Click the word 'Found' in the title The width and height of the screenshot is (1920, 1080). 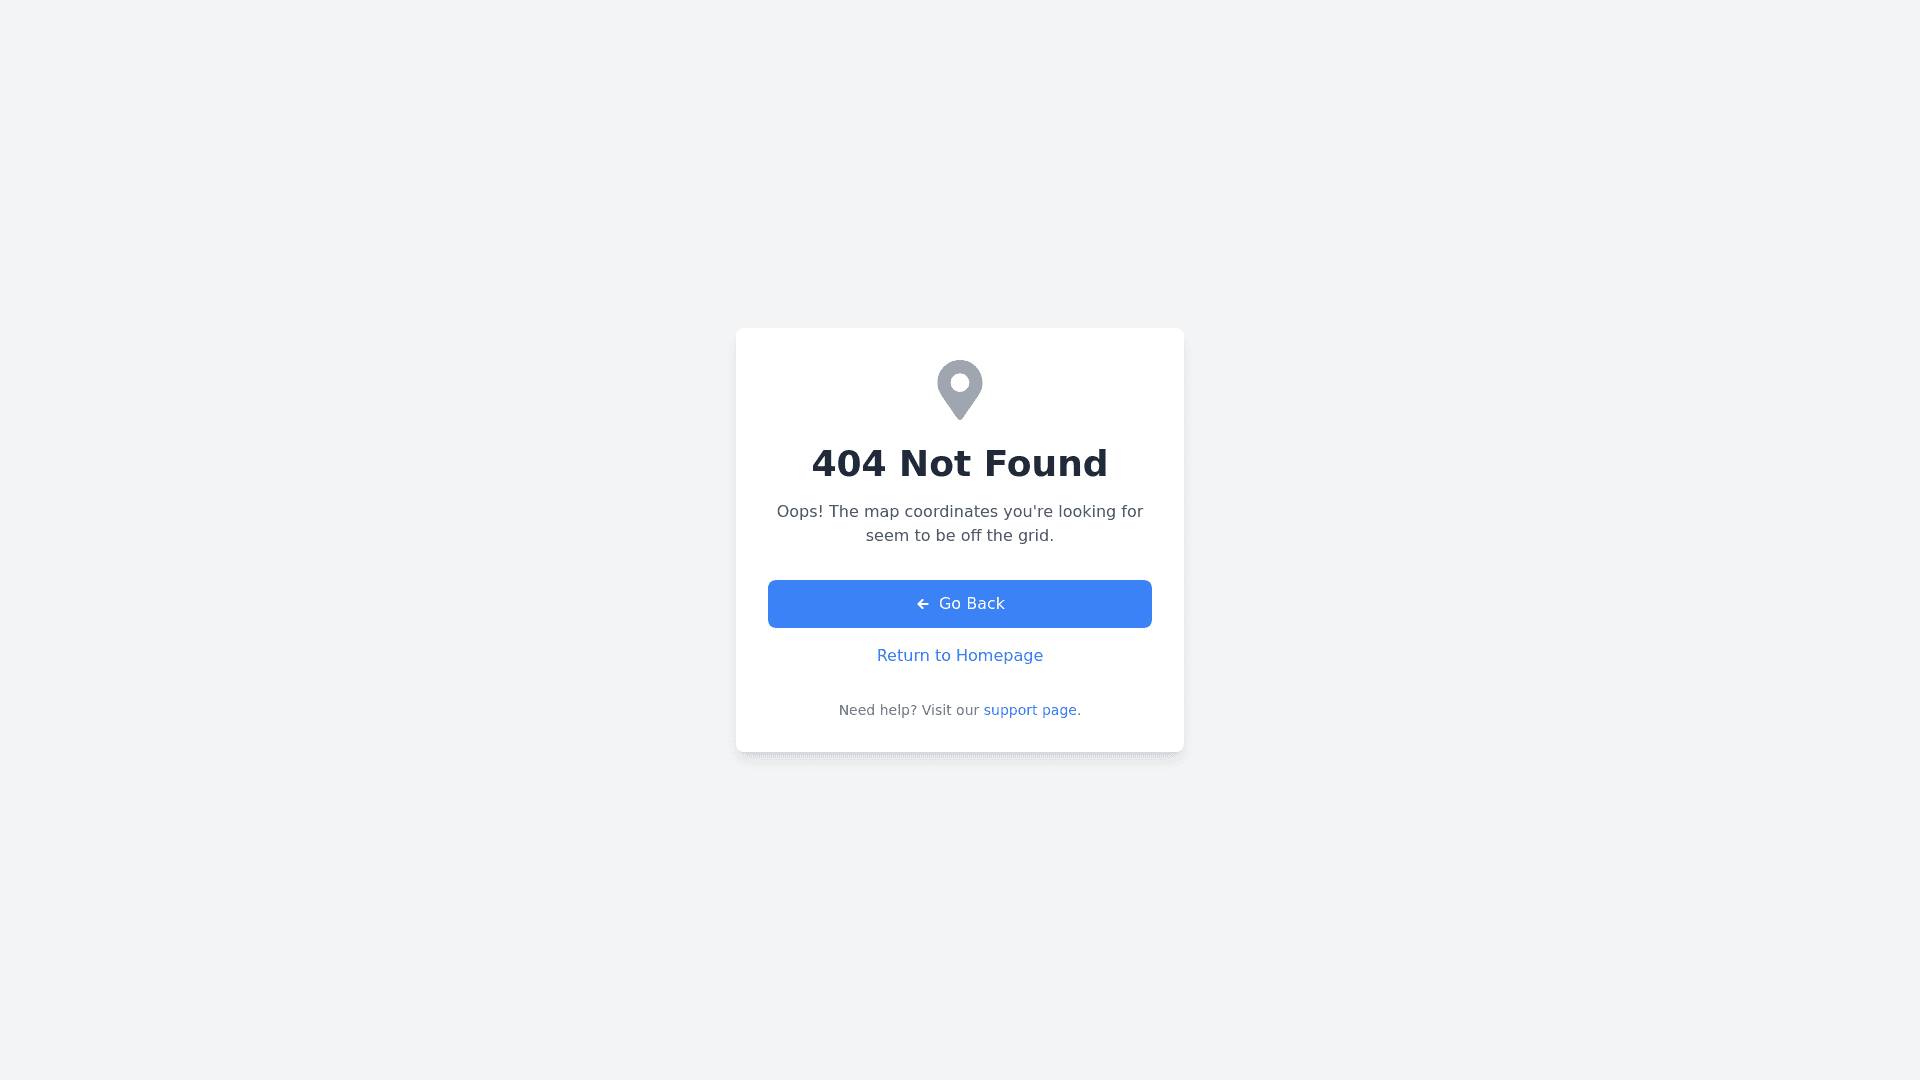coord(1052,464)
